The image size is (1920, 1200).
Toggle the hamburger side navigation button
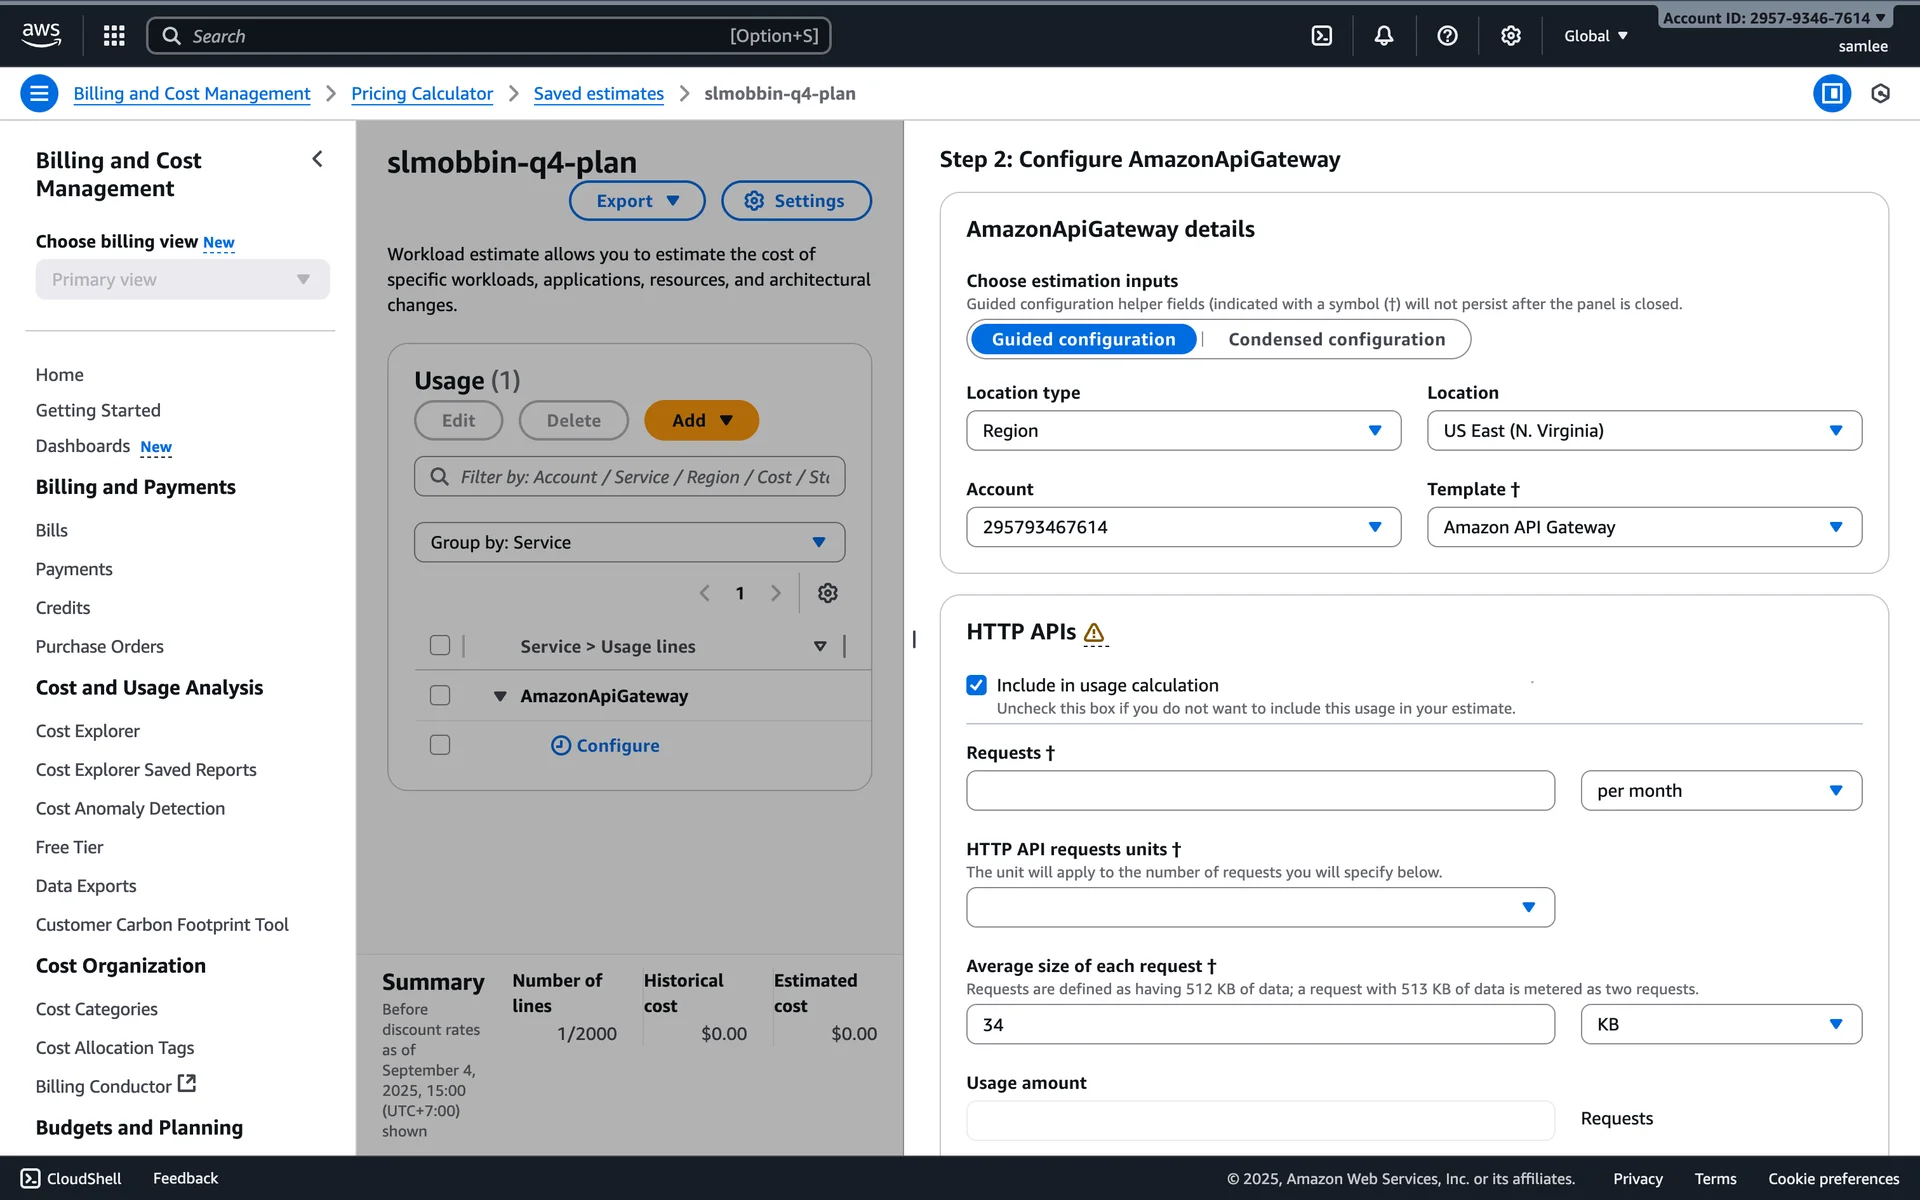coord(39,93)
